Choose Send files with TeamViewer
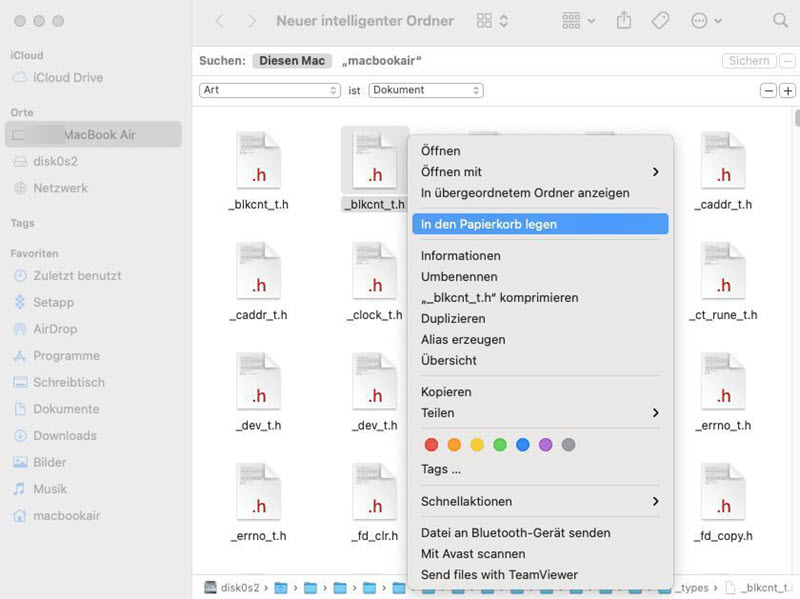 pos(540,575)
